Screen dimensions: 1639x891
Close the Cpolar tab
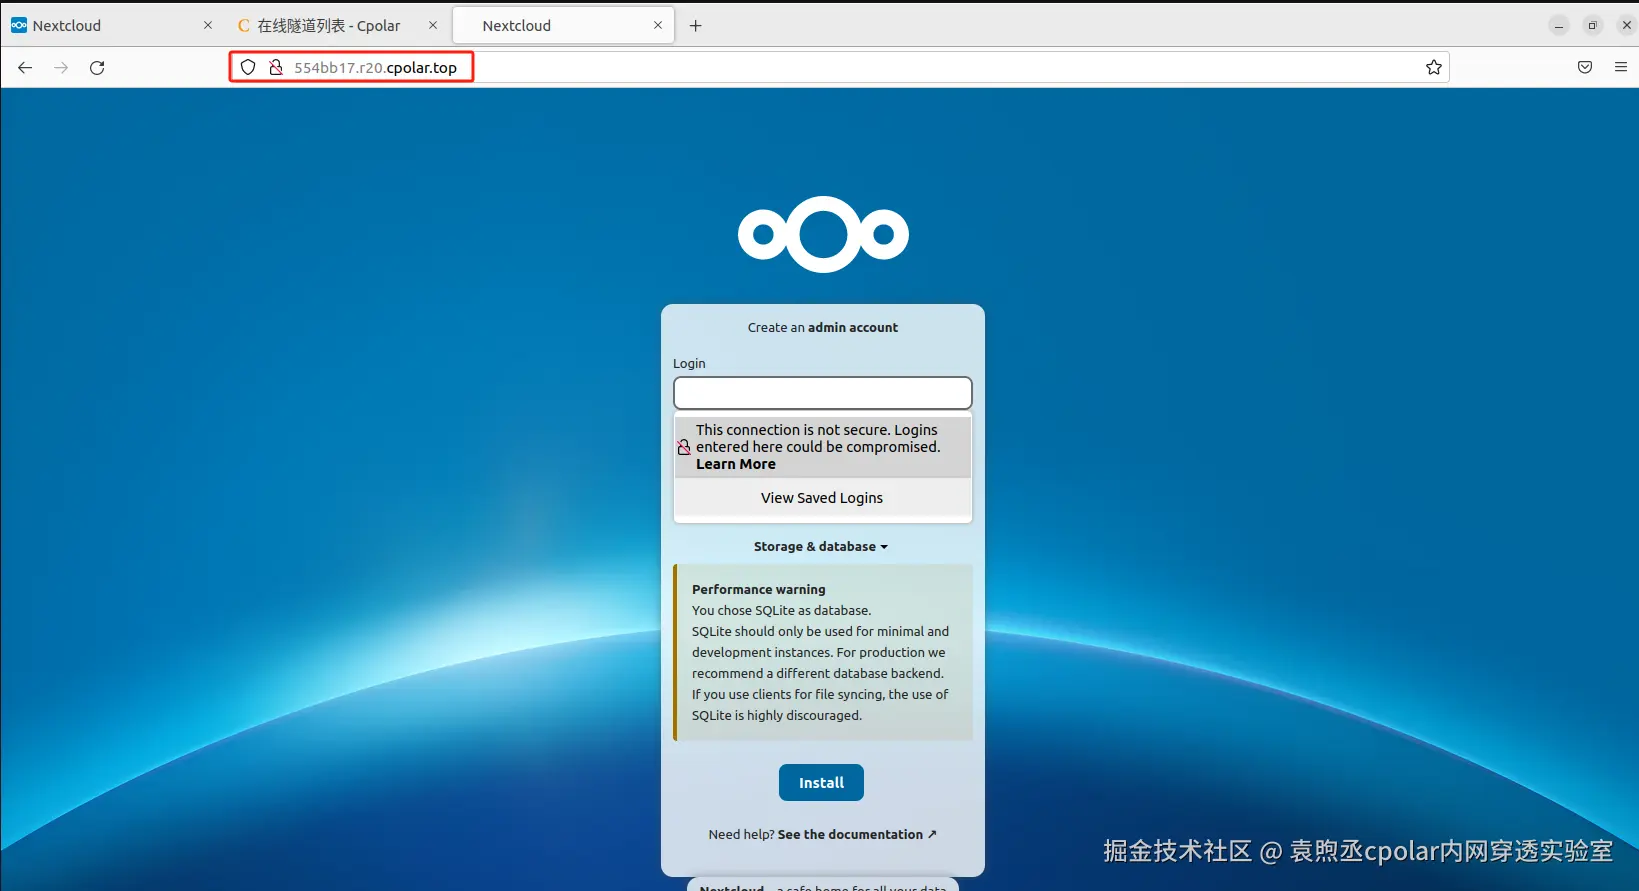[x=433, y=26]
